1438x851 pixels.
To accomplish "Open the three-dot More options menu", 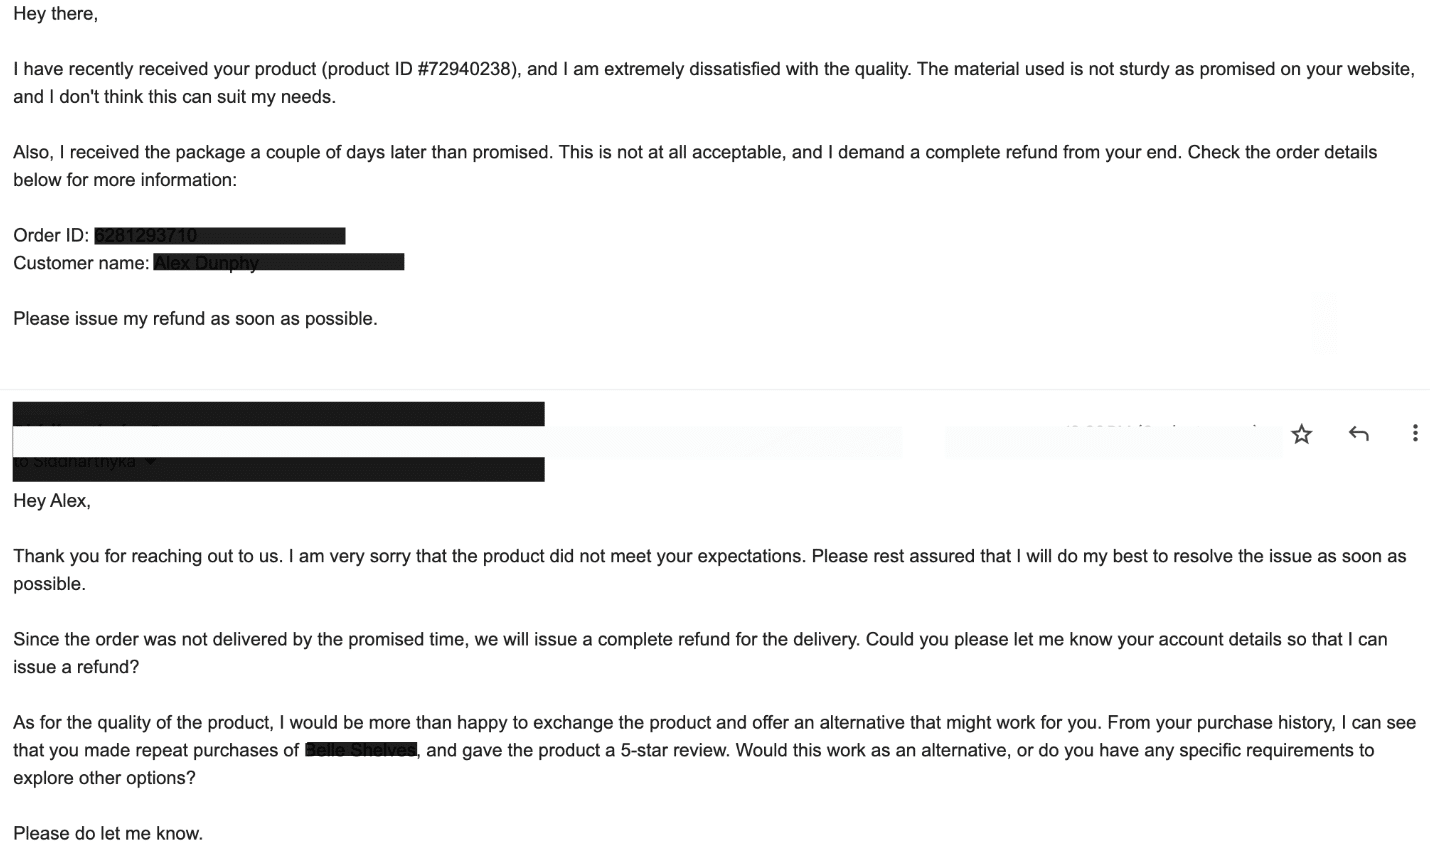I will 1415,433.
